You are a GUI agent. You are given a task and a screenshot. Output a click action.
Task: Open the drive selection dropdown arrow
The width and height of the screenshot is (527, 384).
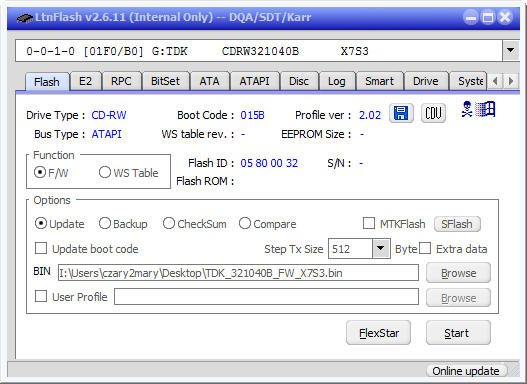click(511, 51)
